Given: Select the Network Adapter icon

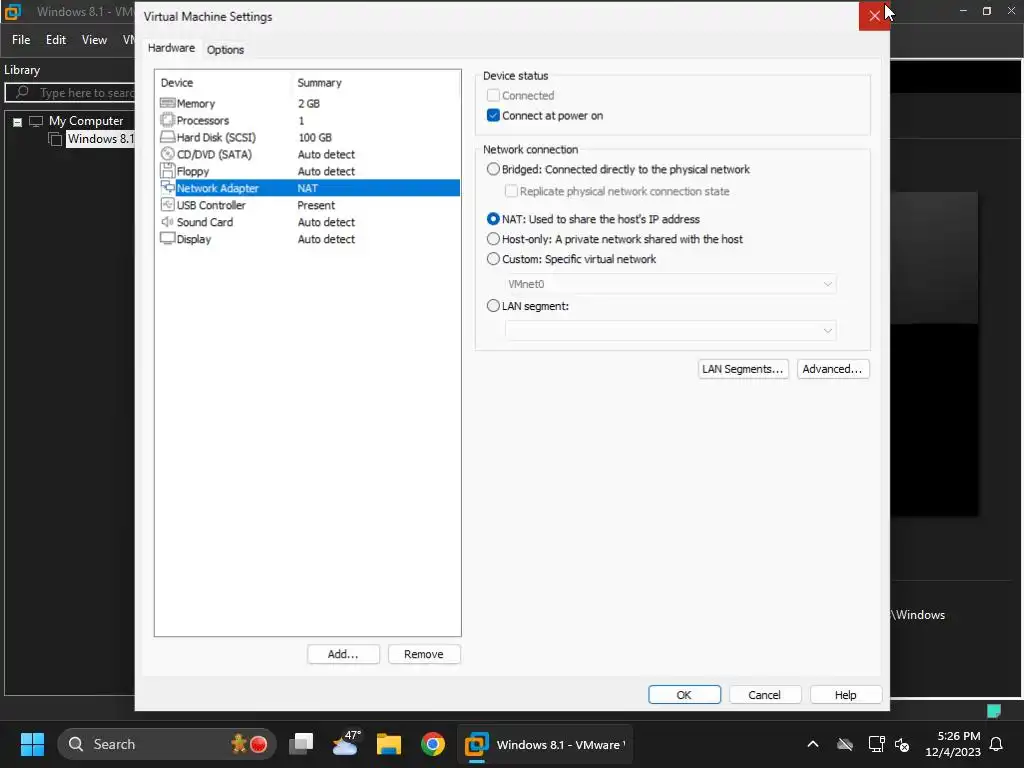Looking at the screenshot, I should pos(167,188).
